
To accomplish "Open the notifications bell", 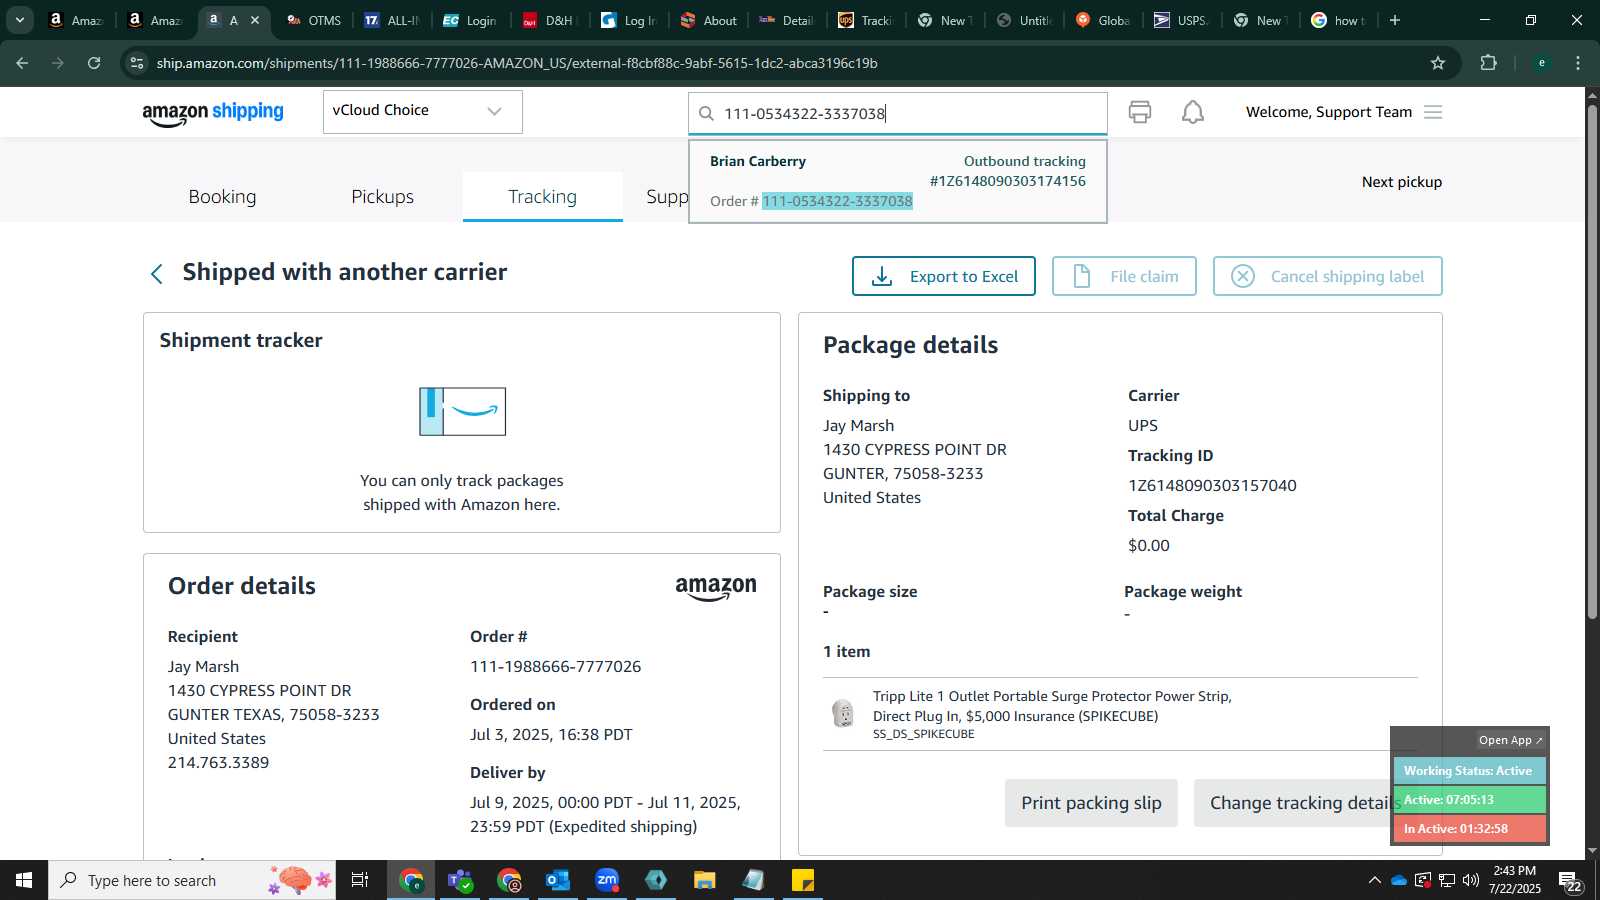I will [1193, 112].
